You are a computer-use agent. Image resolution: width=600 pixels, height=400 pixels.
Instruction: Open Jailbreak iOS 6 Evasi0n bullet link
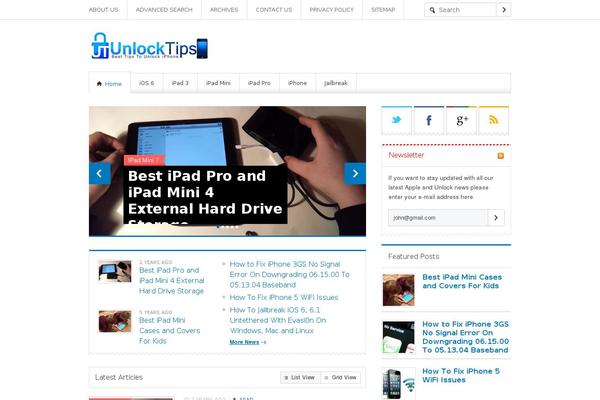click(278, 320)
